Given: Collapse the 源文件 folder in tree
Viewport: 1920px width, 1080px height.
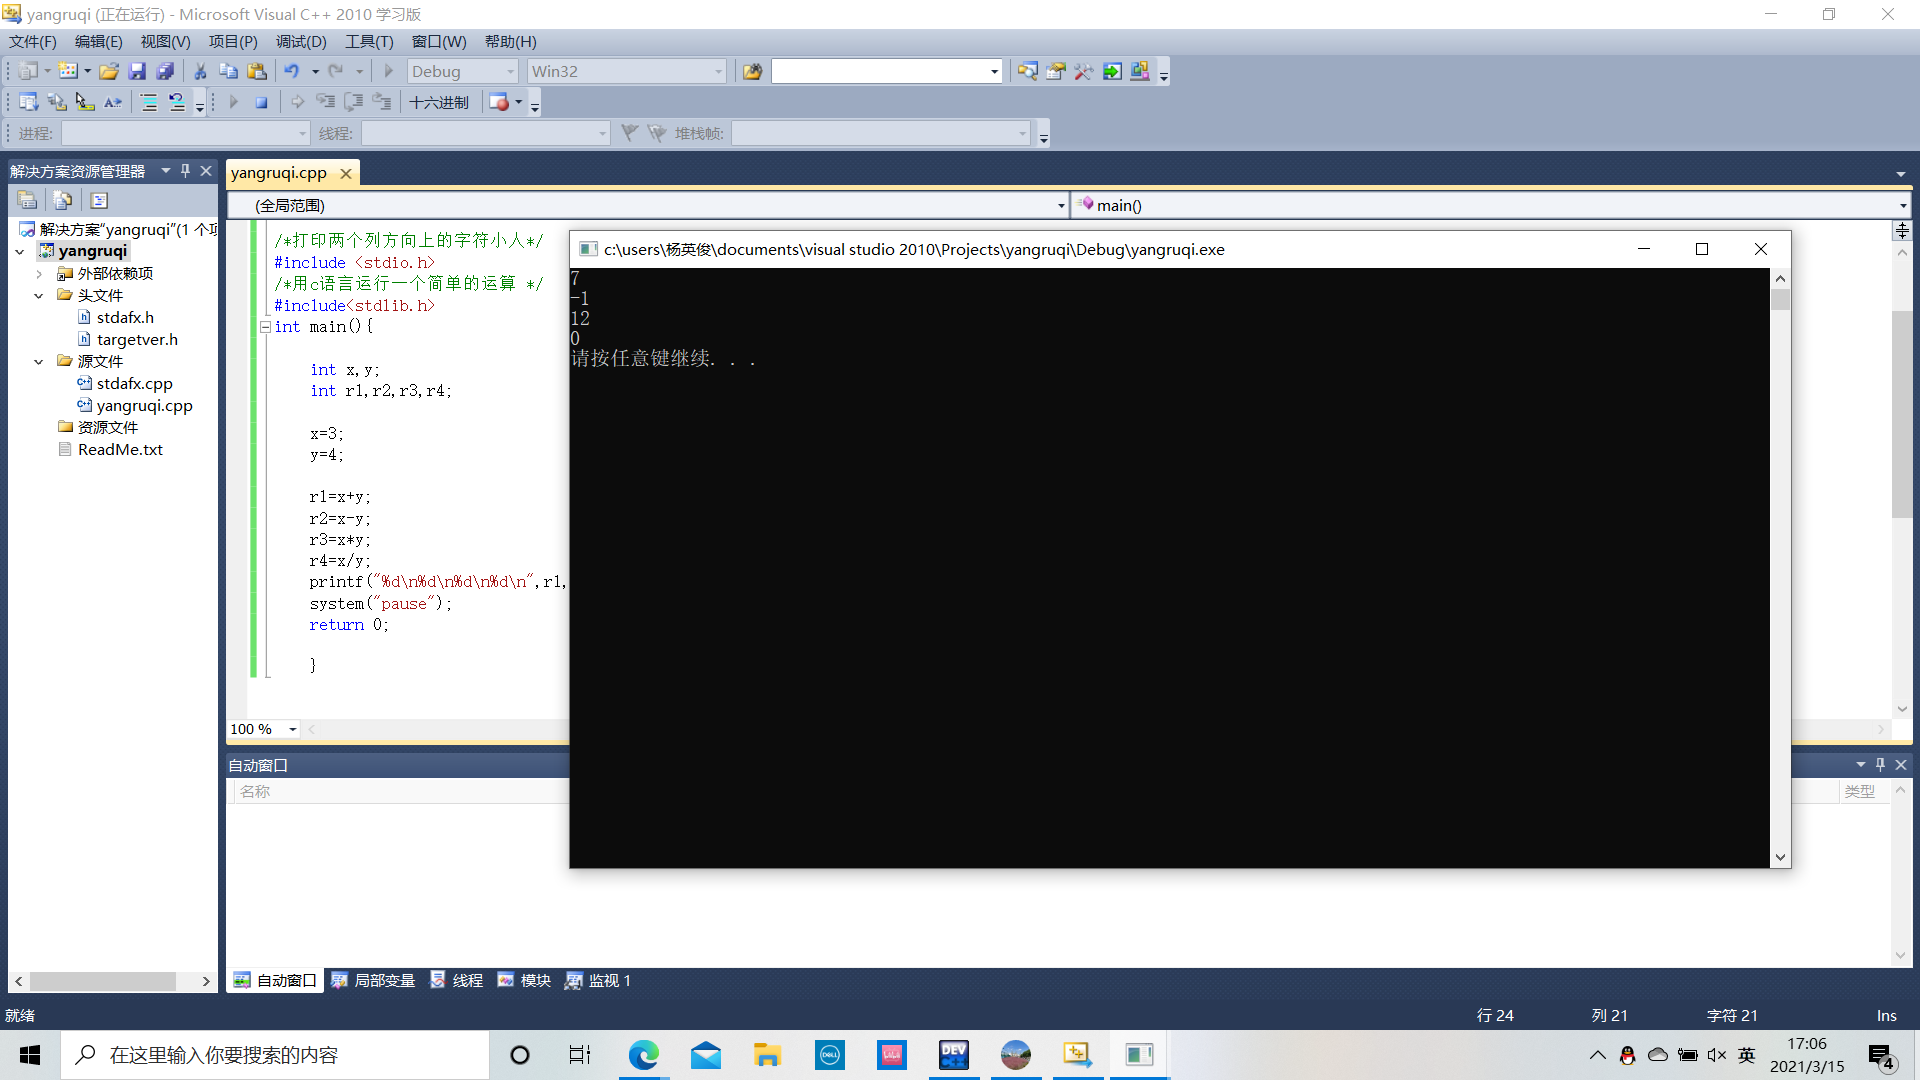Looking at the screenshot, I should pyautogui.click(x=38, y=361).
